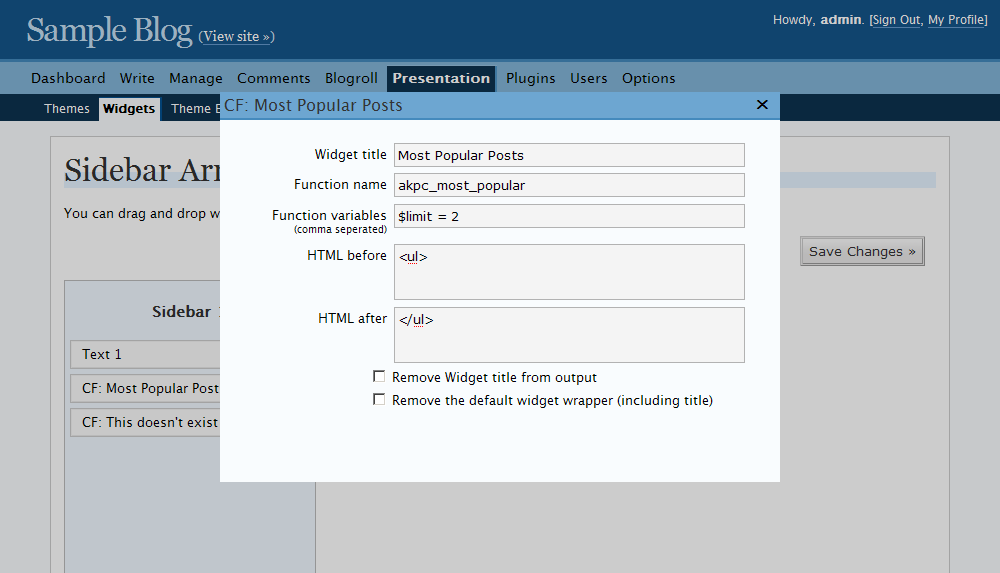The width and height of the screenshot is (1000, 573).
Task: Navigate to Comments
Action: point(273,78)
